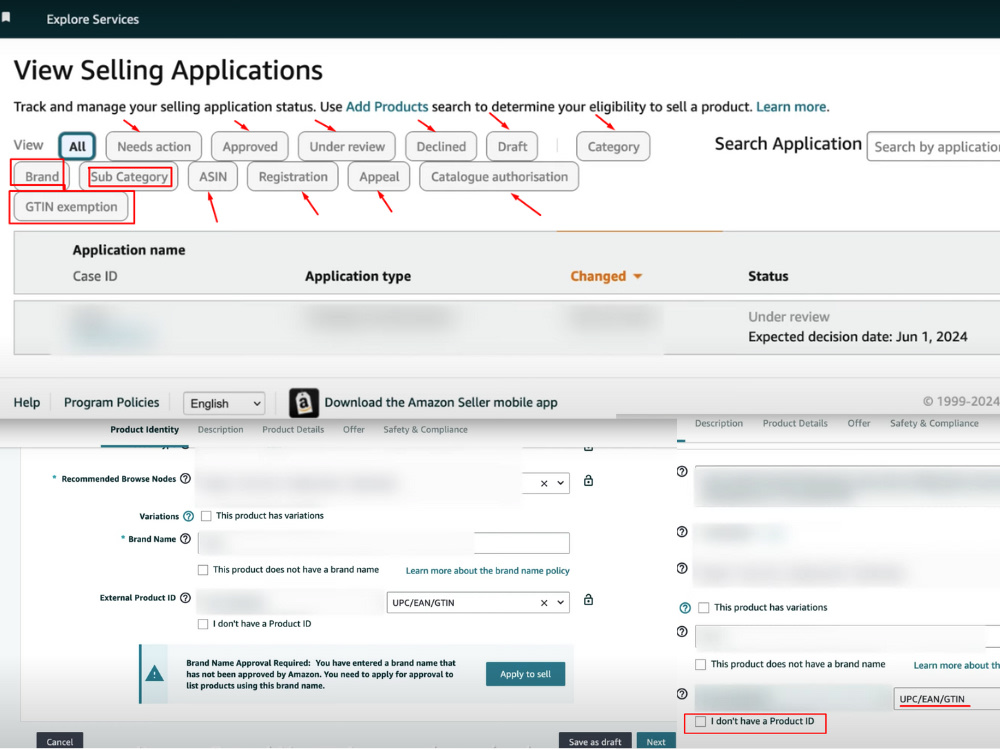Check 'This product has variations' in left form
This screenshot has height=750, width=1000.
206,516
